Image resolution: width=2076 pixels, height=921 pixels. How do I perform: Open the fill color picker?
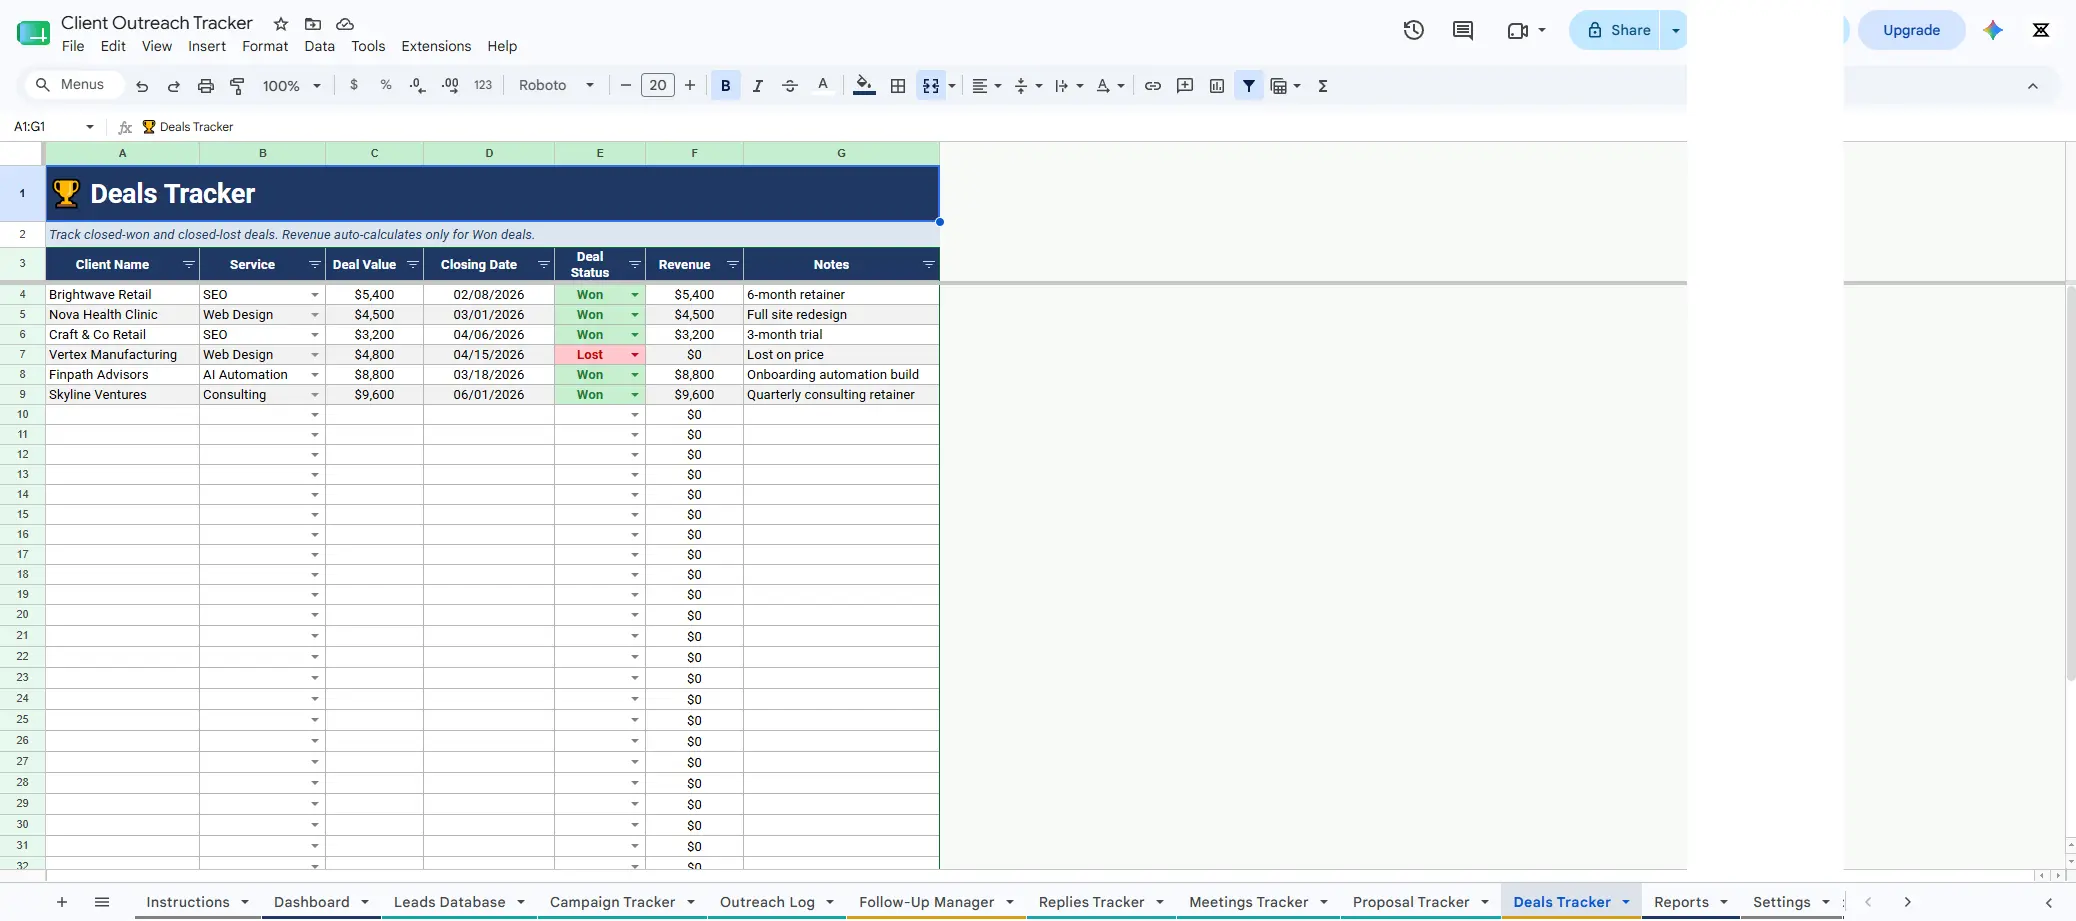point(865,86)
